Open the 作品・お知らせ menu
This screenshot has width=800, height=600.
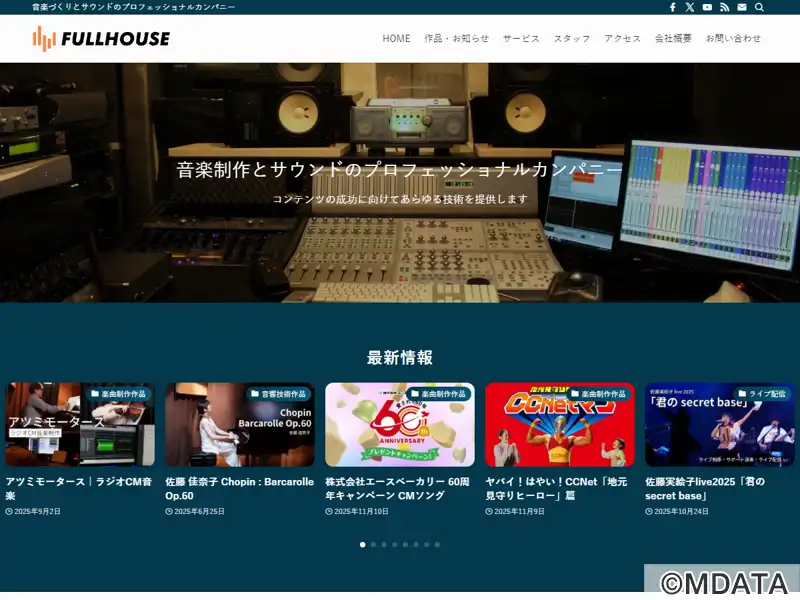(x=456, y=39)
